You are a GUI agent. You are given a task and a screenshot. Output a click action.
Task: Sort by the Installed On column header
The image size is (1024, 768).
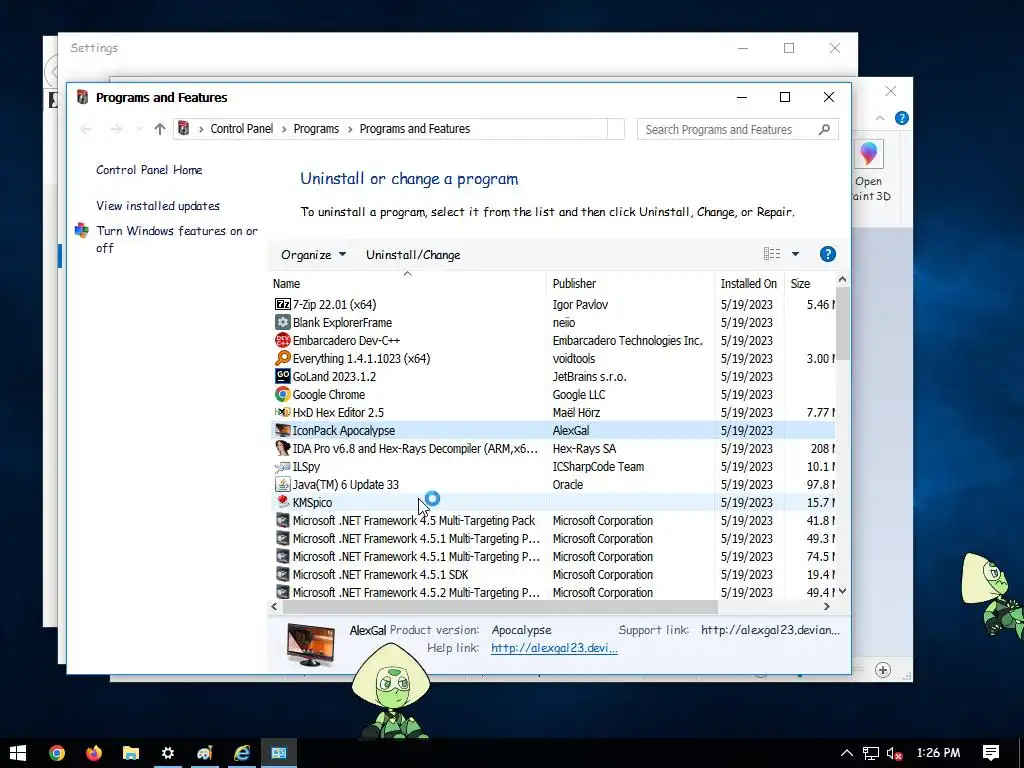pos(749,283)
